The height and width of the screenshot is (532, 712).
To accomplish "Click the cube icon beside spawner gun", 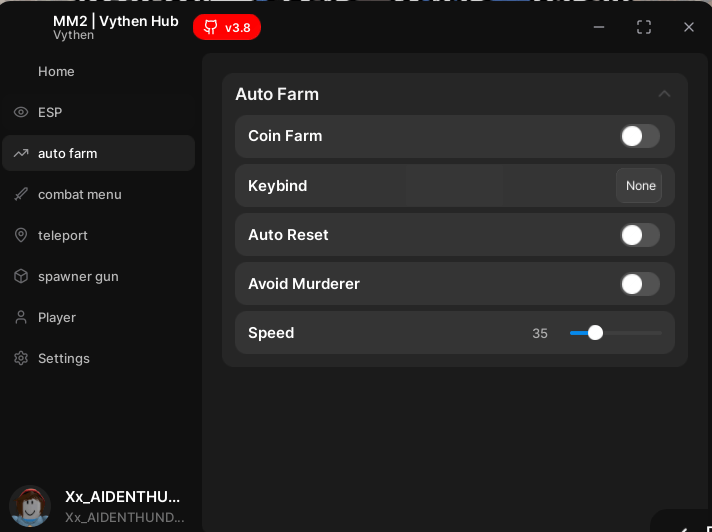I will (x=21, y=276).
